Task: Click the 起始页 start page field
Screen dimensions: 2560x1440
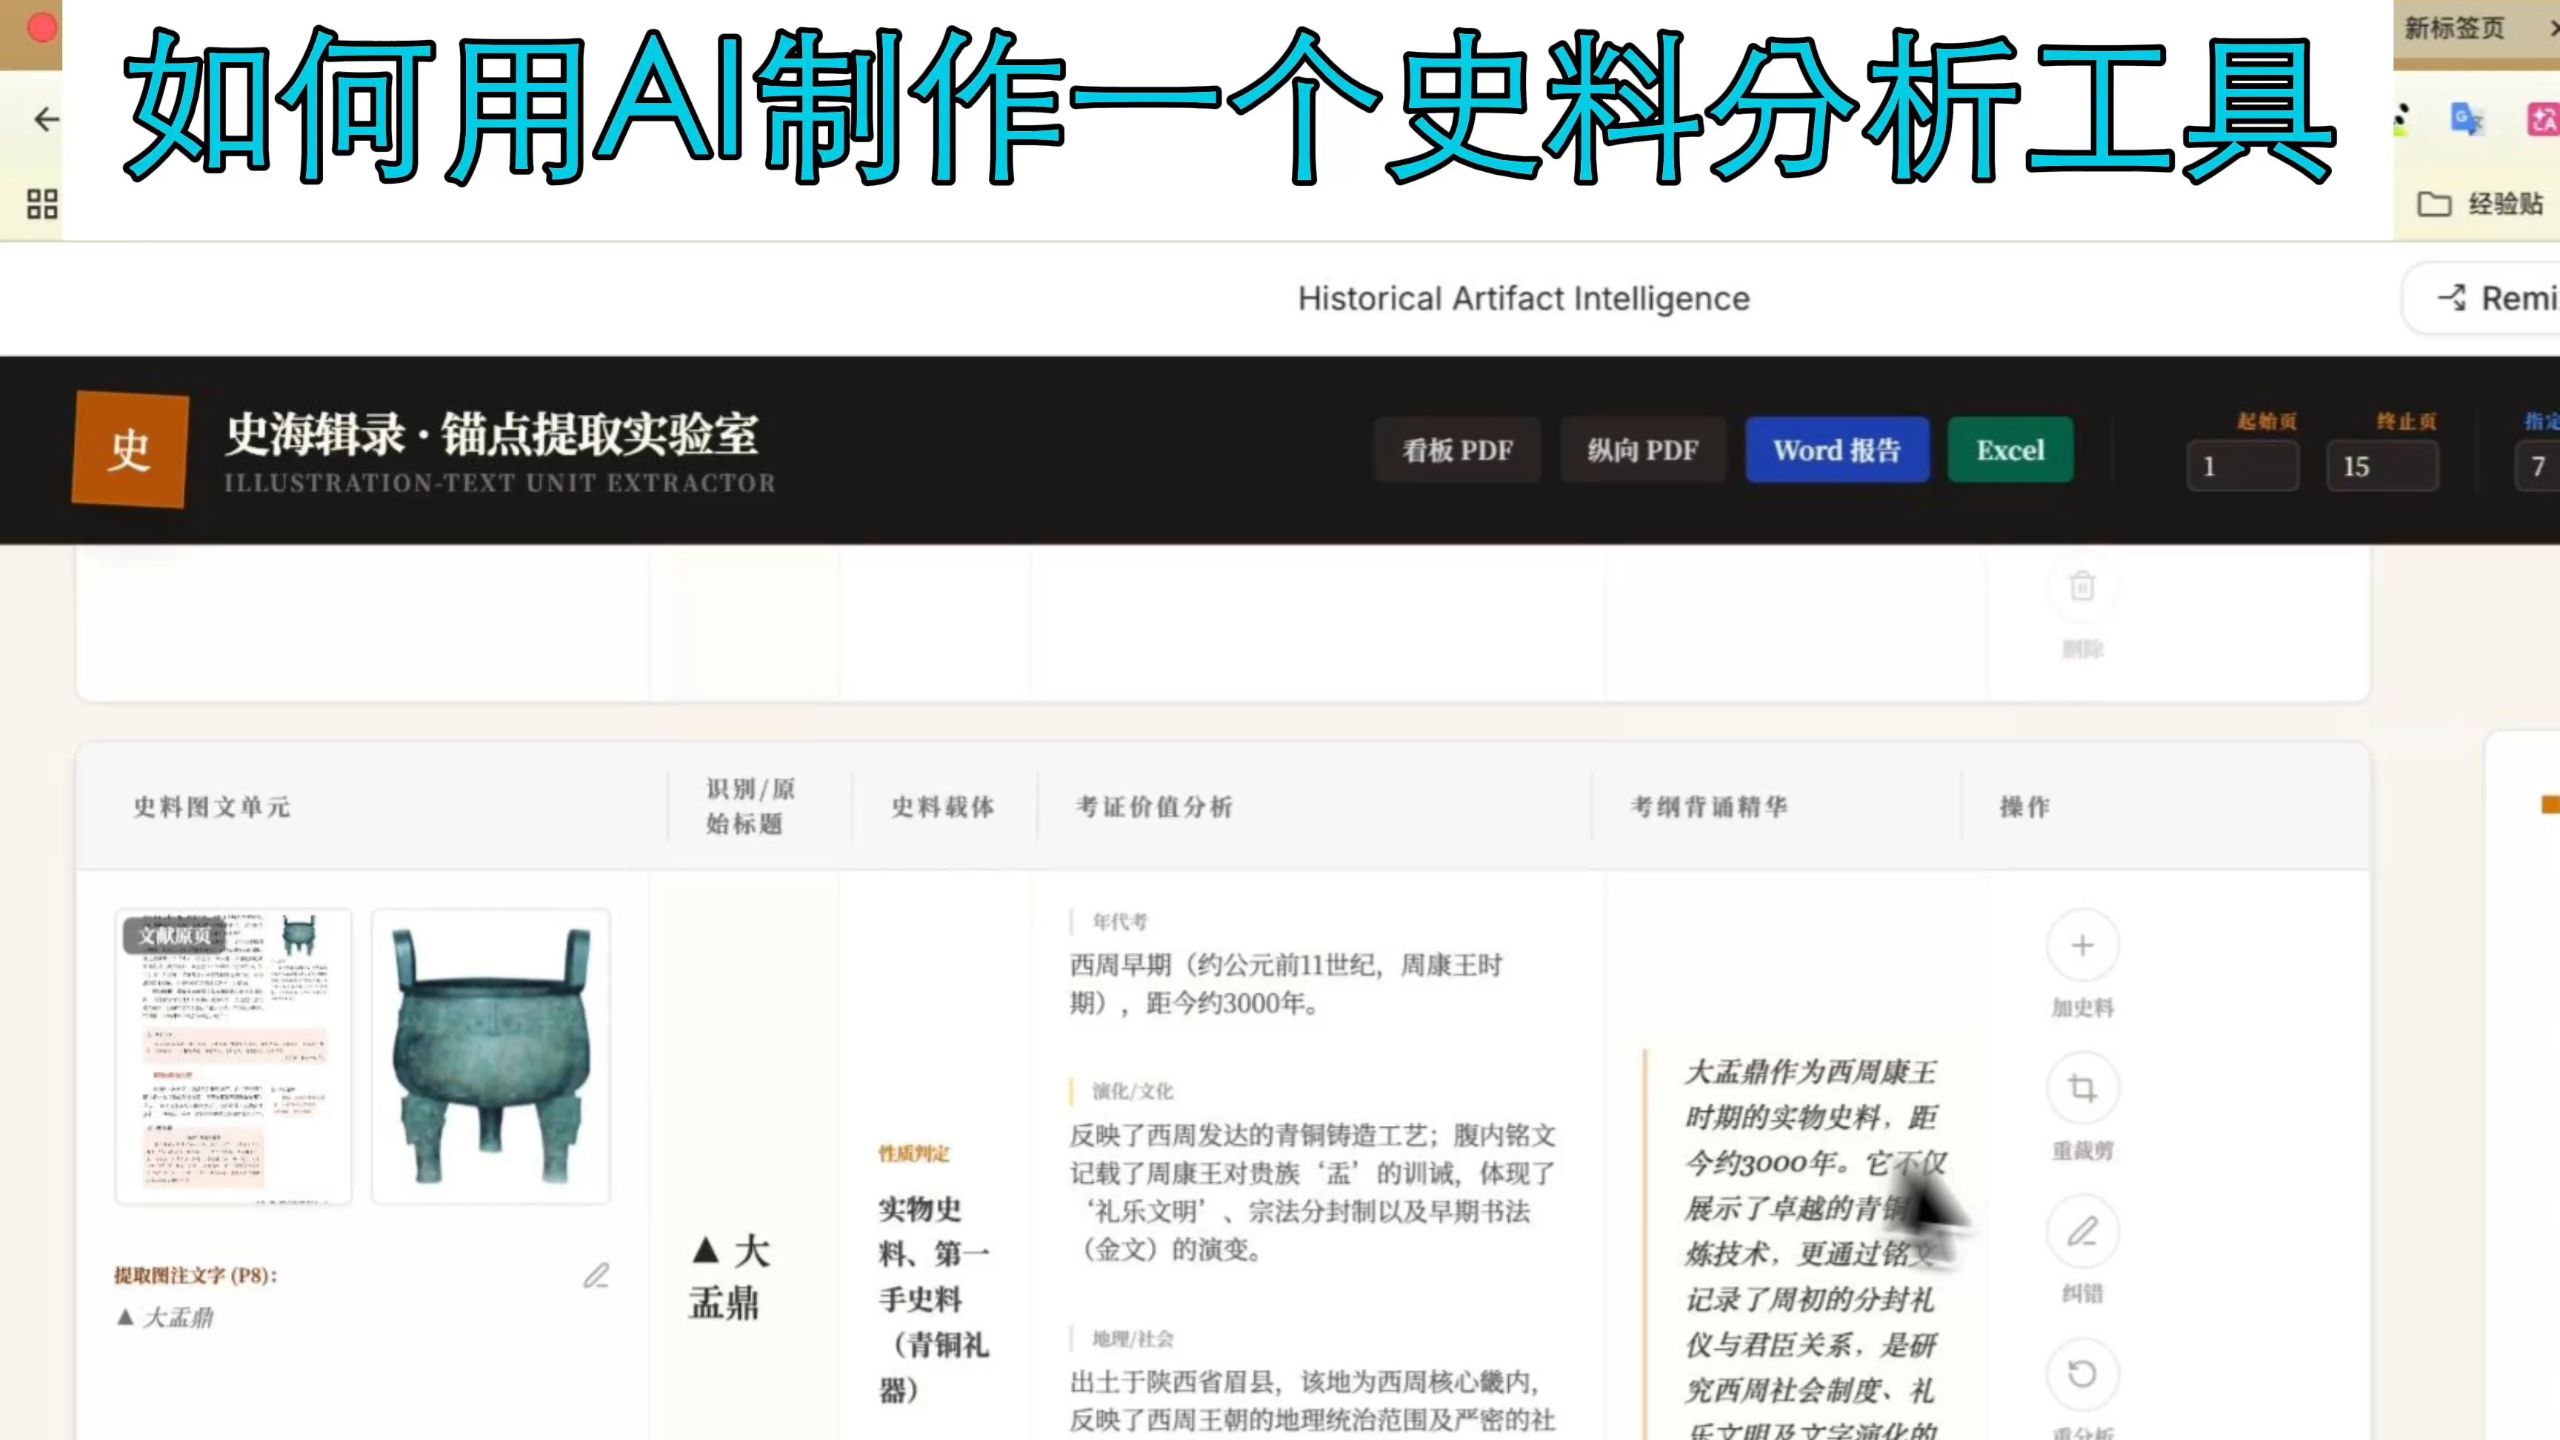Action: coord(2243,467)
